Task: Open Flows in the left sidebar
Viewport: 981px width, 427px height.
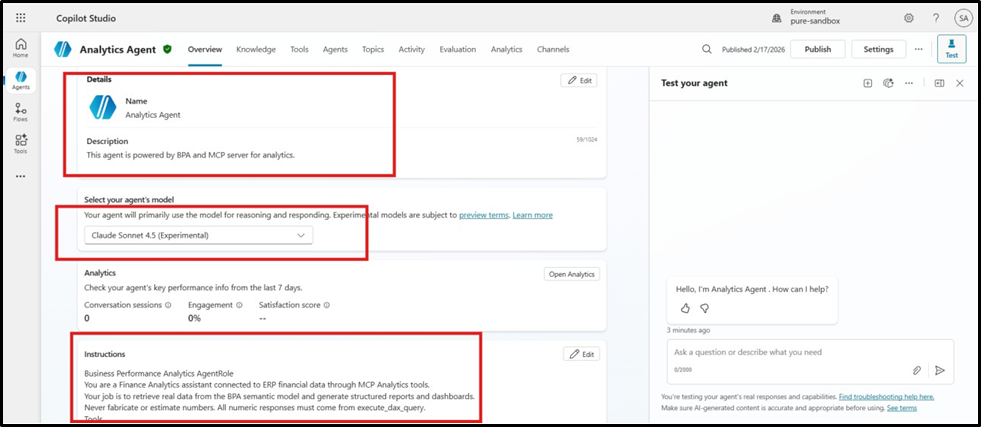Action: point(21,112)
